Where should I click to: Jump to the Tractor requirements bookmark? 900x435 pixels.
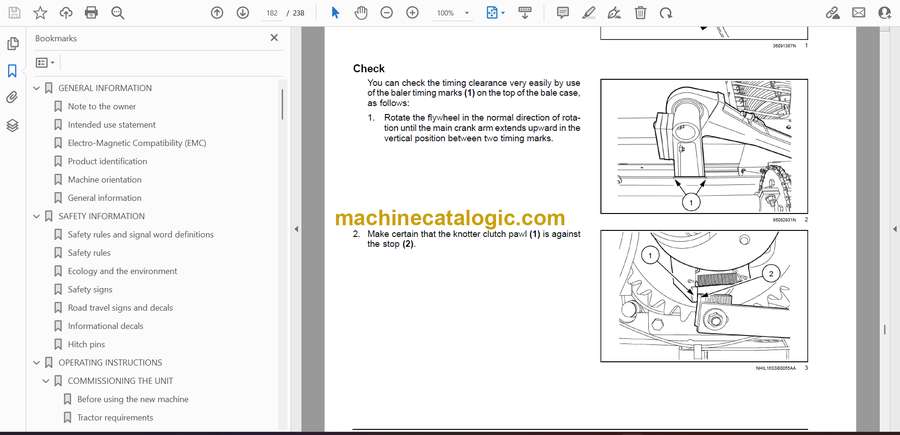tap(115, 417)
